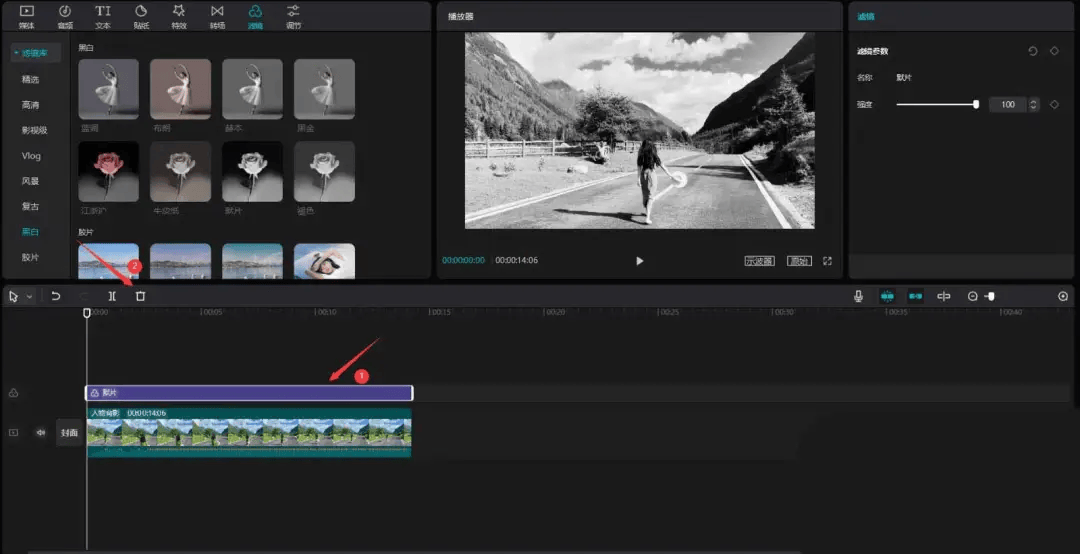Click the filter track icon at the left
Viewport: 1080px width, 554px height.
point(13,393)
